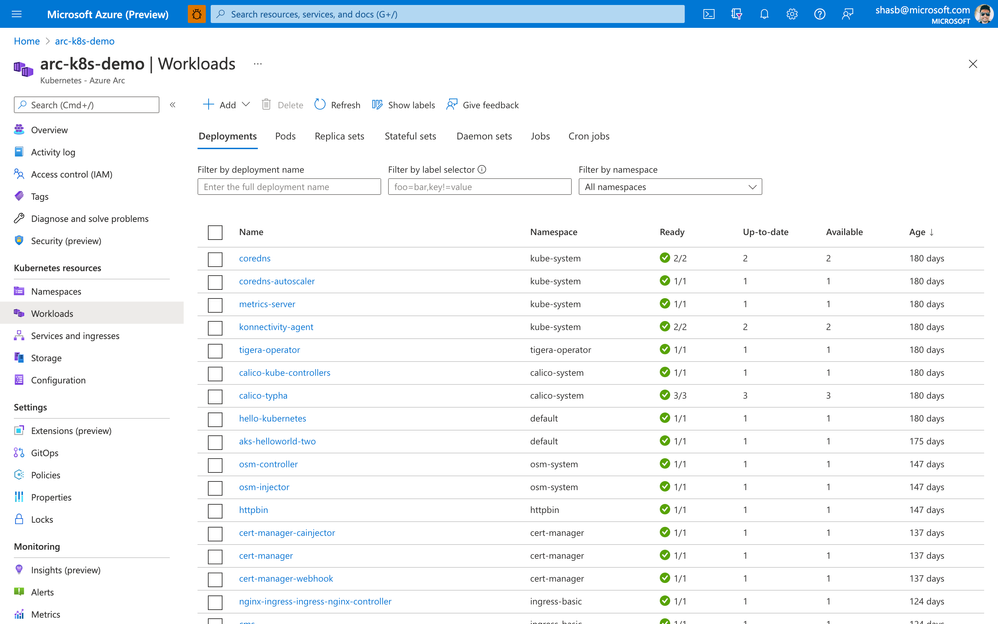Open the Azure portal hamburger menu
The image size is (998, 624).
17,14
